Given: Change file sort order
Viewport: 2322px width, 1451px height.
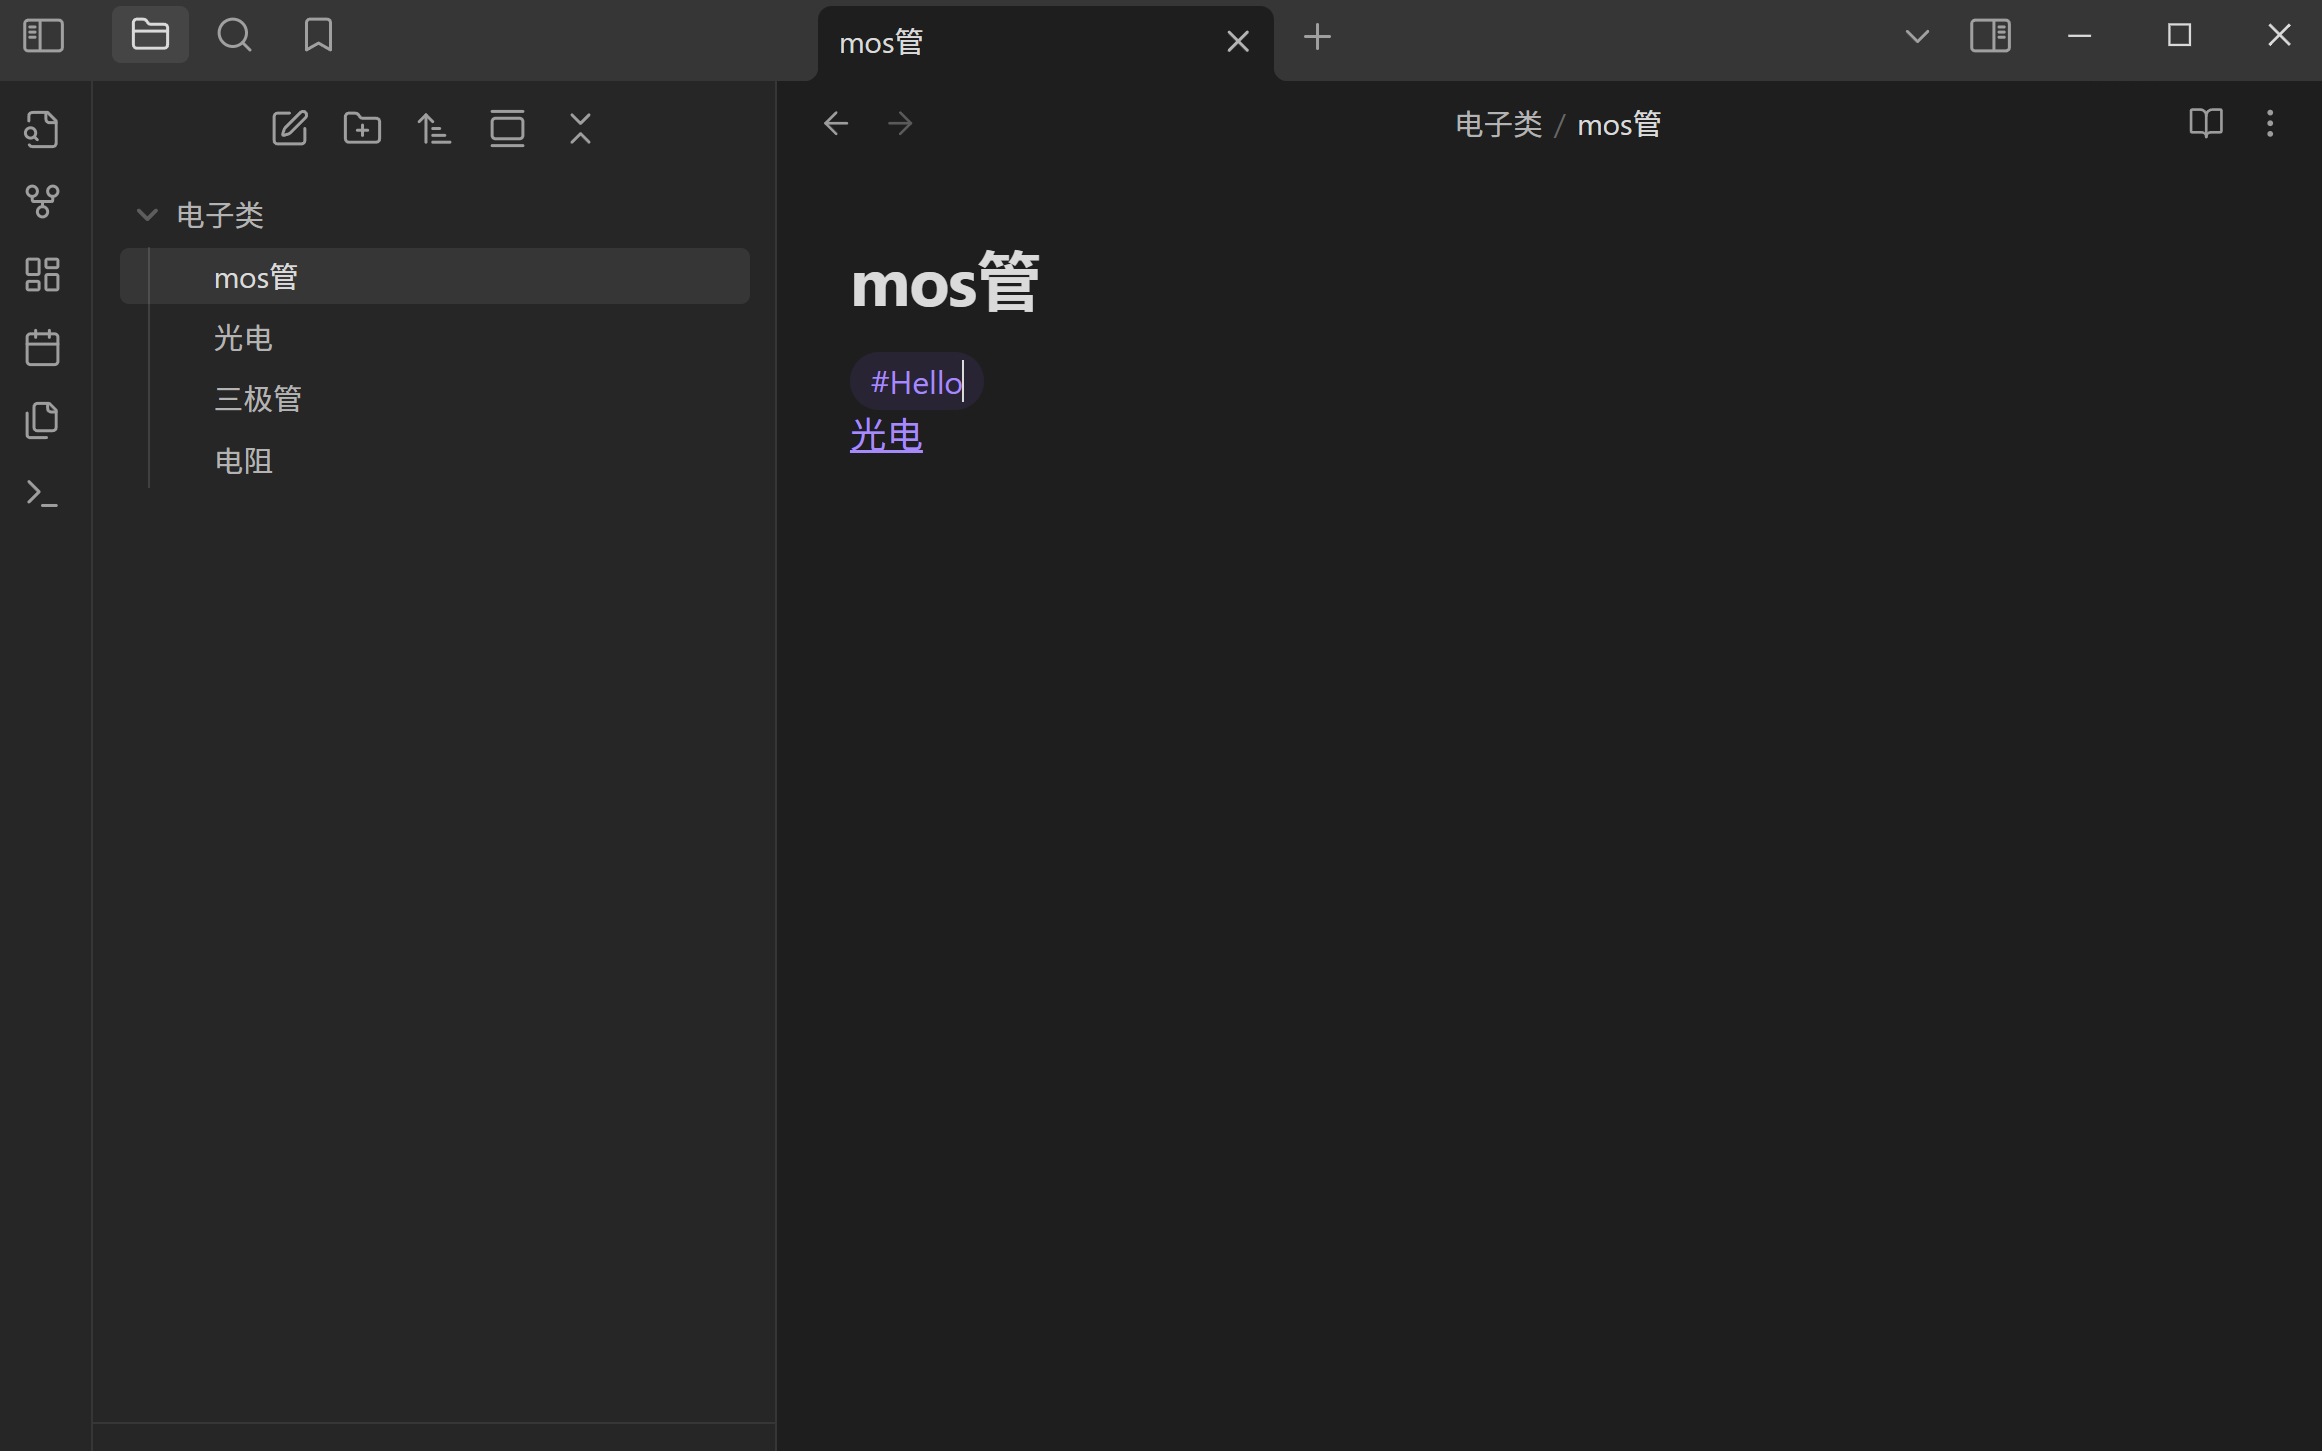Looking at the screenshot, I should [434, 129].
